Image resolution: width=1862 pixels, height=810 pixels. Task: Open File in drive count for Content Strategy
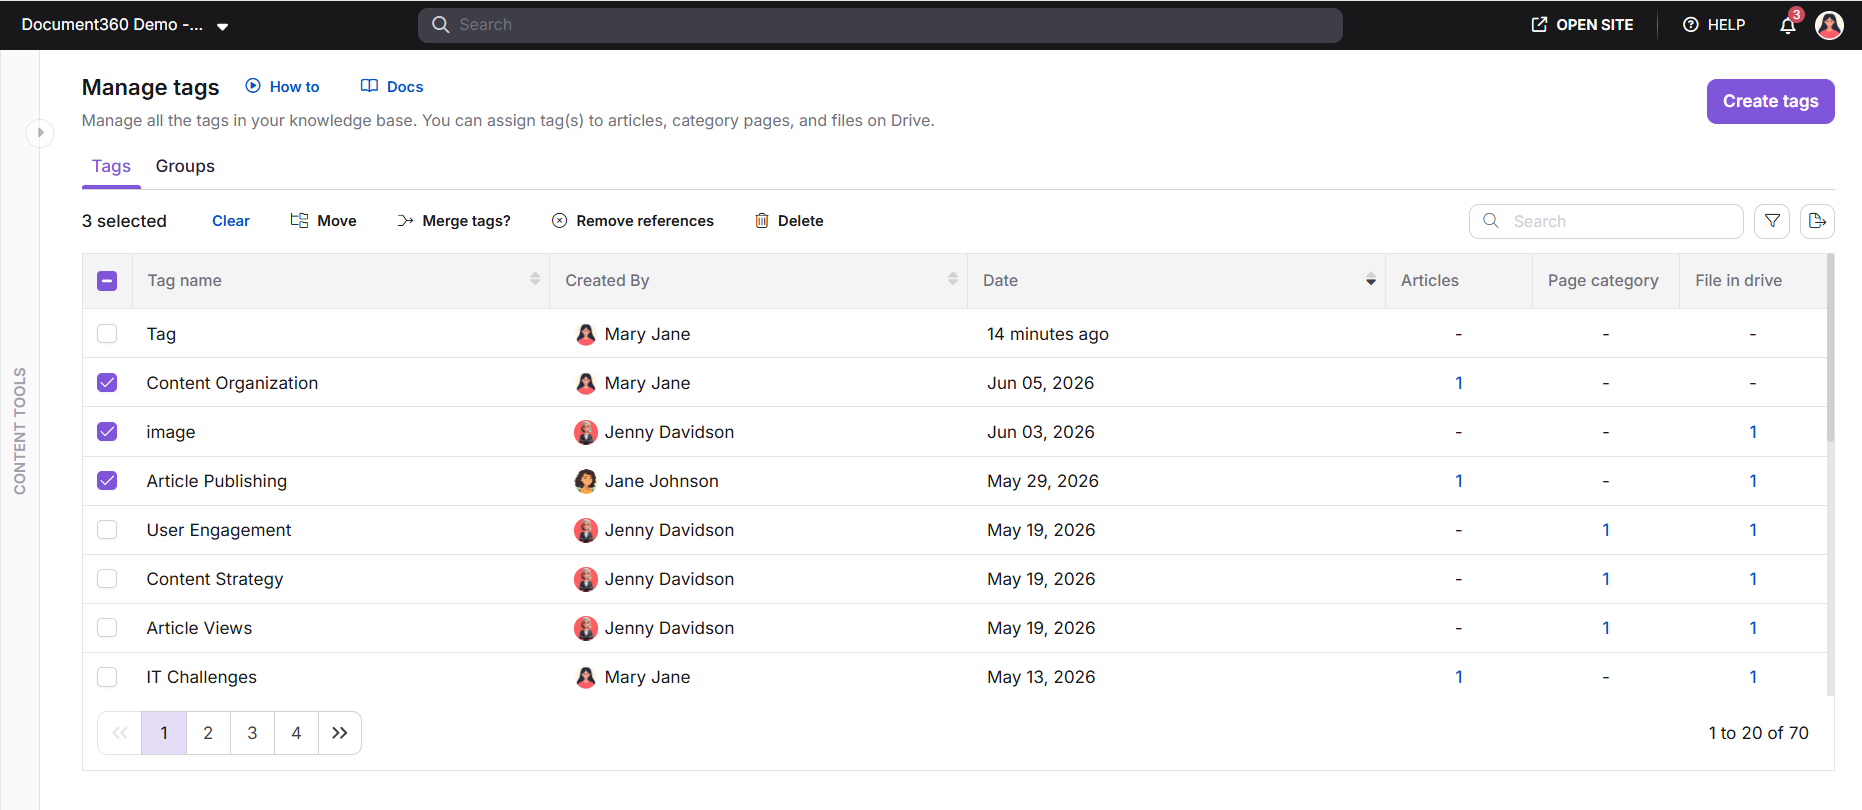point(1753,579)
